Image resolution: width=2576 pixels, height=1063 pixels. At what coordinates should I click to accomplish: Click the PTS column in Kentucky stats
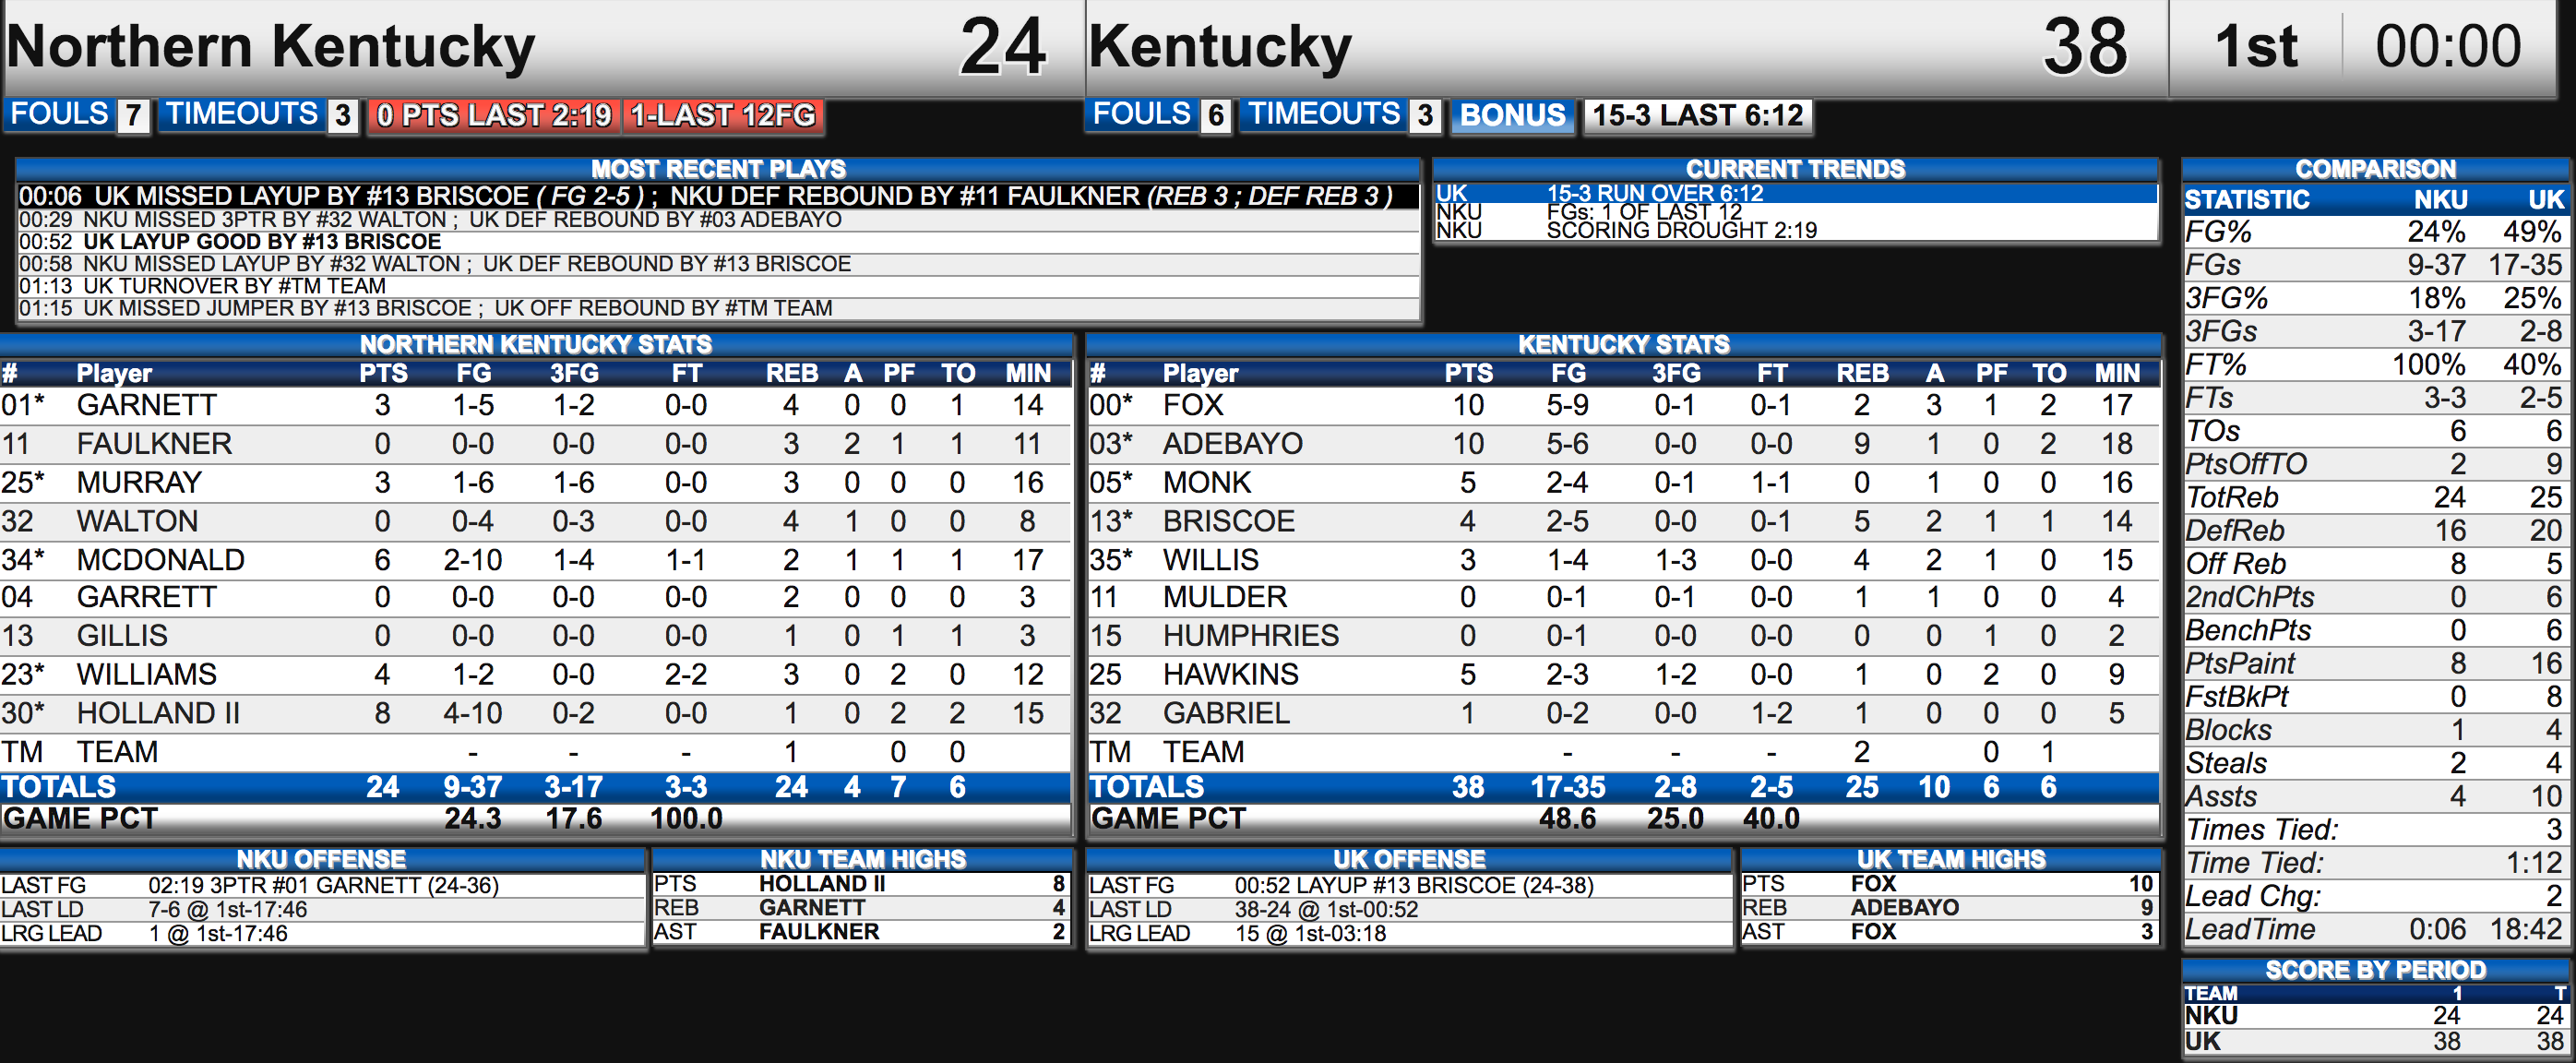pos(1468,373)
